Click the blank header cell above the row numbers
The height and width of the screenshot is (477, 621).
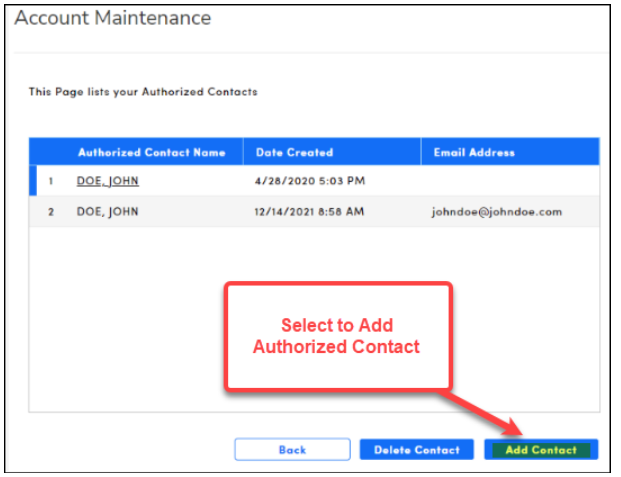click(x=50, y=153)
